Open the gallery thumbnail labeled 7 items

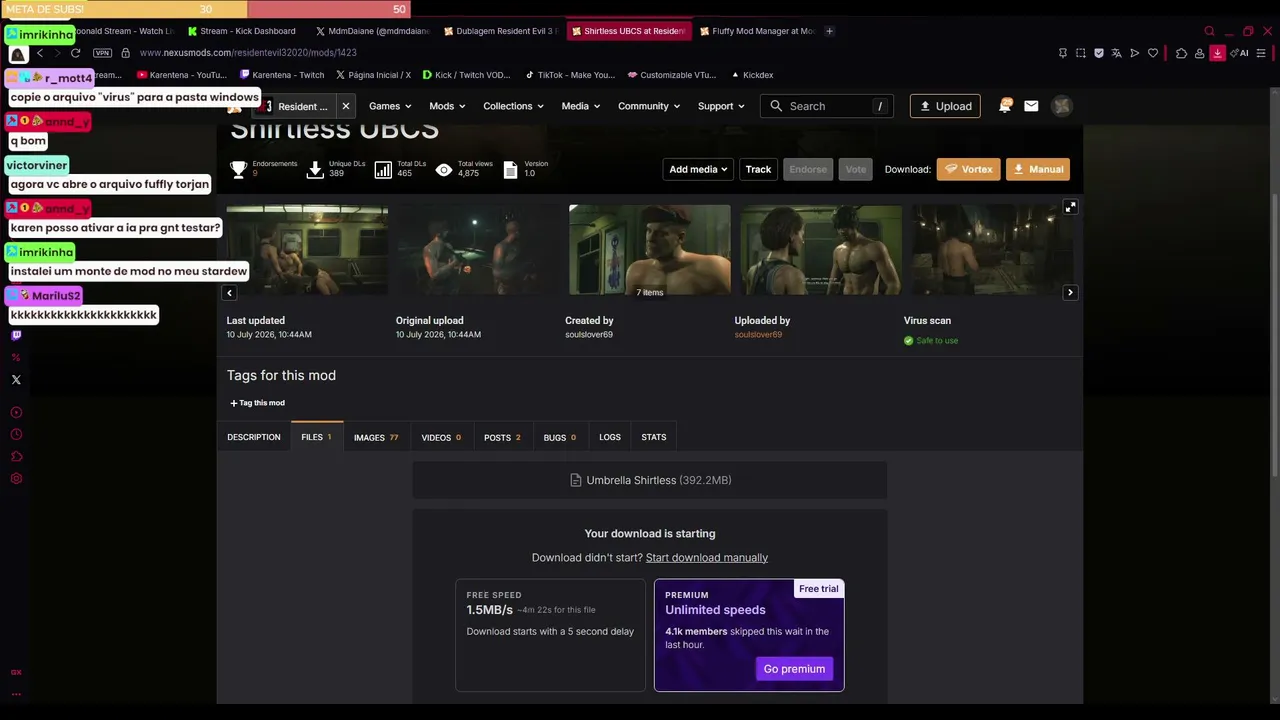pos(650,250)
